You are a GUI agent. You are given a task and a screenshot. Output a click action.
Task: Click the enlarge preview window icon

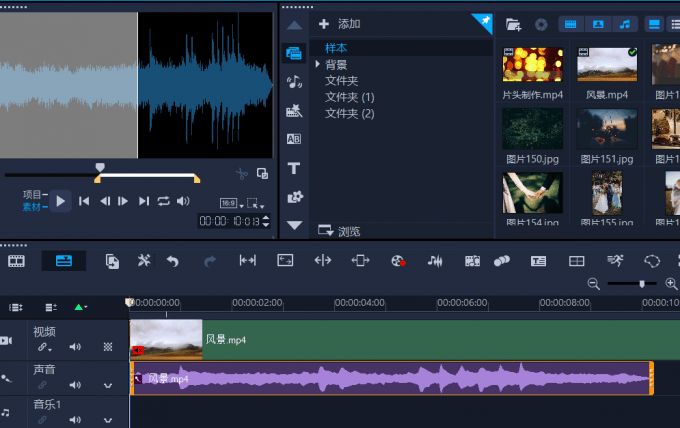pyautogui.click(x=262, y=174)
